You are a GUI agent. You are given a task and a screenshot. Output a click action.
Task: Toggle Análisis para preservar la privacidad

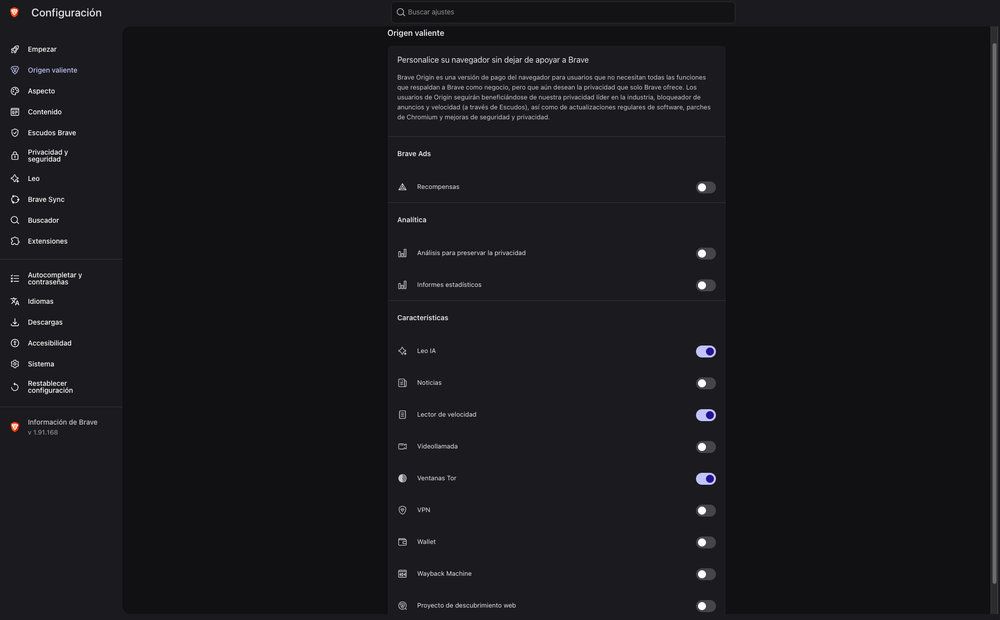[x=705, y=254]
